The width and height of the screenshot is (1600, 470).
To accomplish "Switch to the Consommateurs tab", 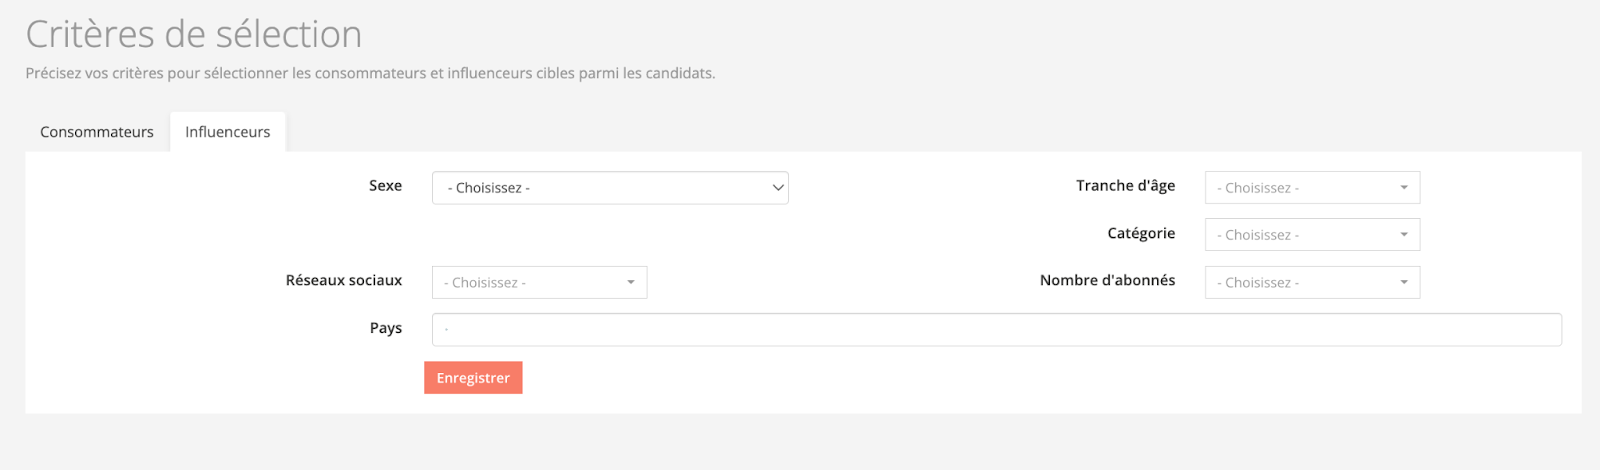I will click(x=97, y=132).
